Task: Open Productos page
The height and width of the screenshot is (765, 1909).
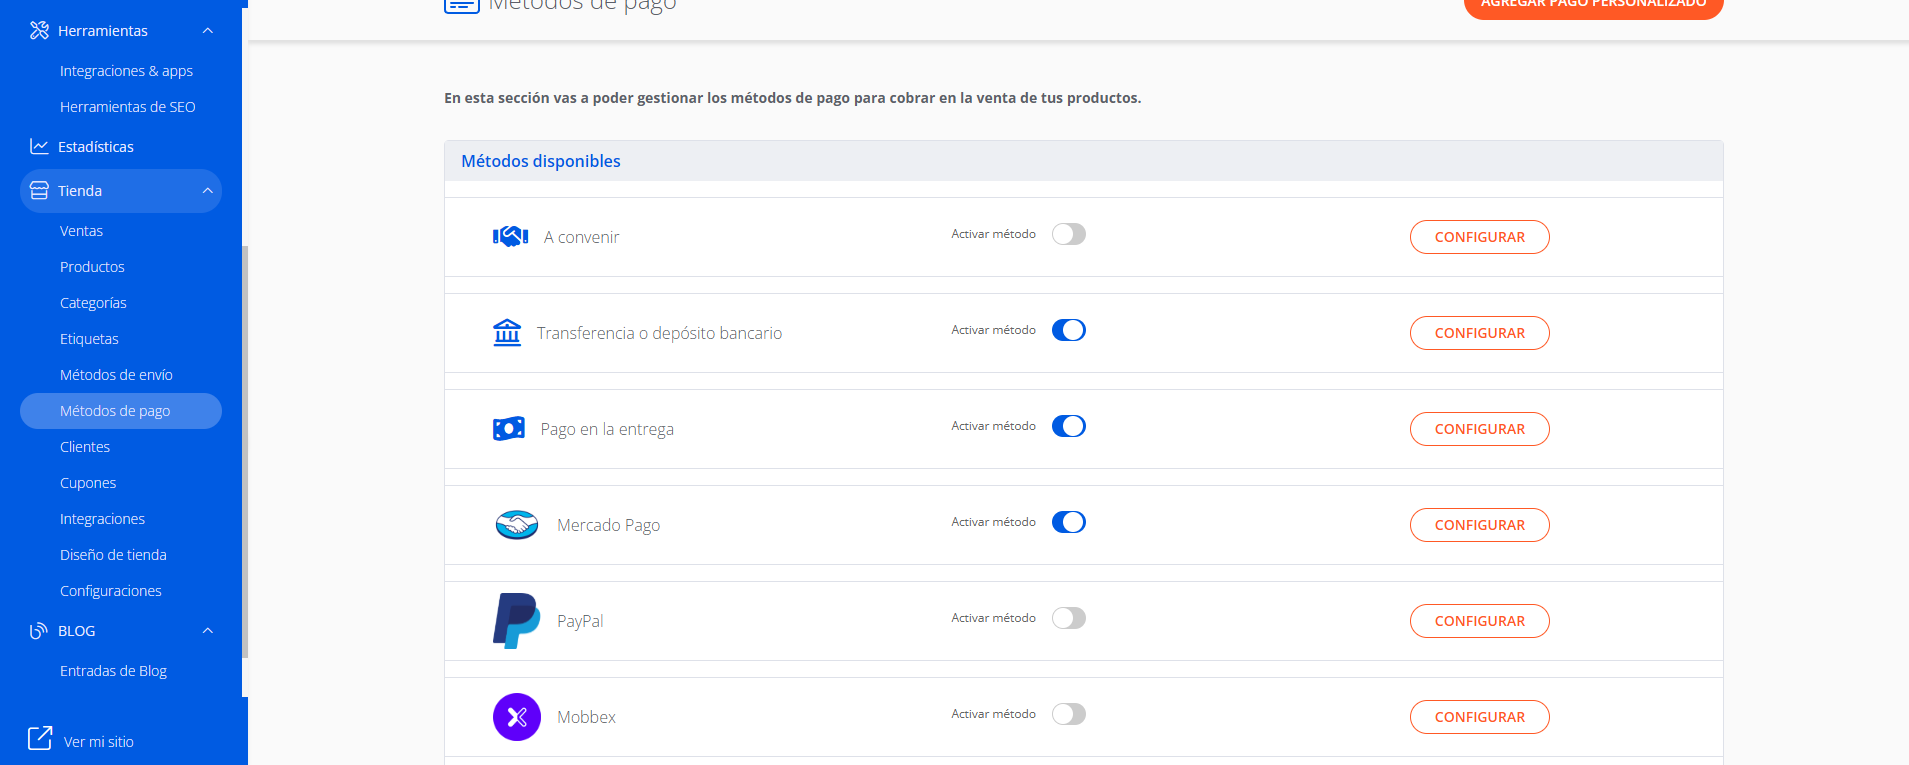Action: [92, 267]
